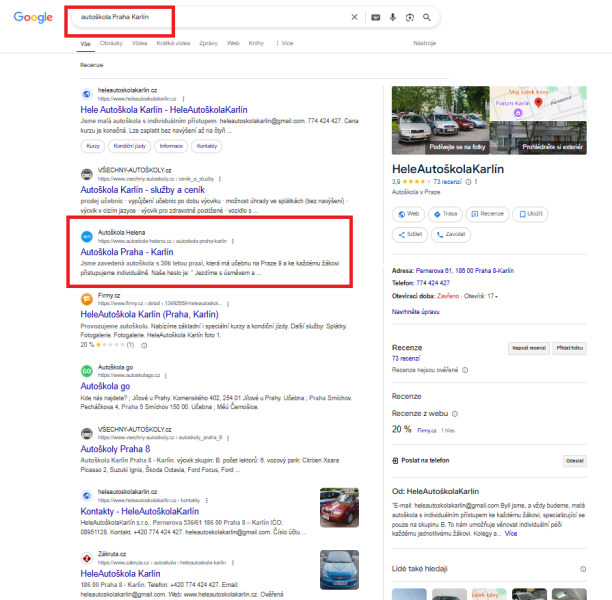The width and height of the screenshot is (612, 600).
Task: Open Kontakty - HeleAutoškolaKarlín result
Action: point(140,511)
